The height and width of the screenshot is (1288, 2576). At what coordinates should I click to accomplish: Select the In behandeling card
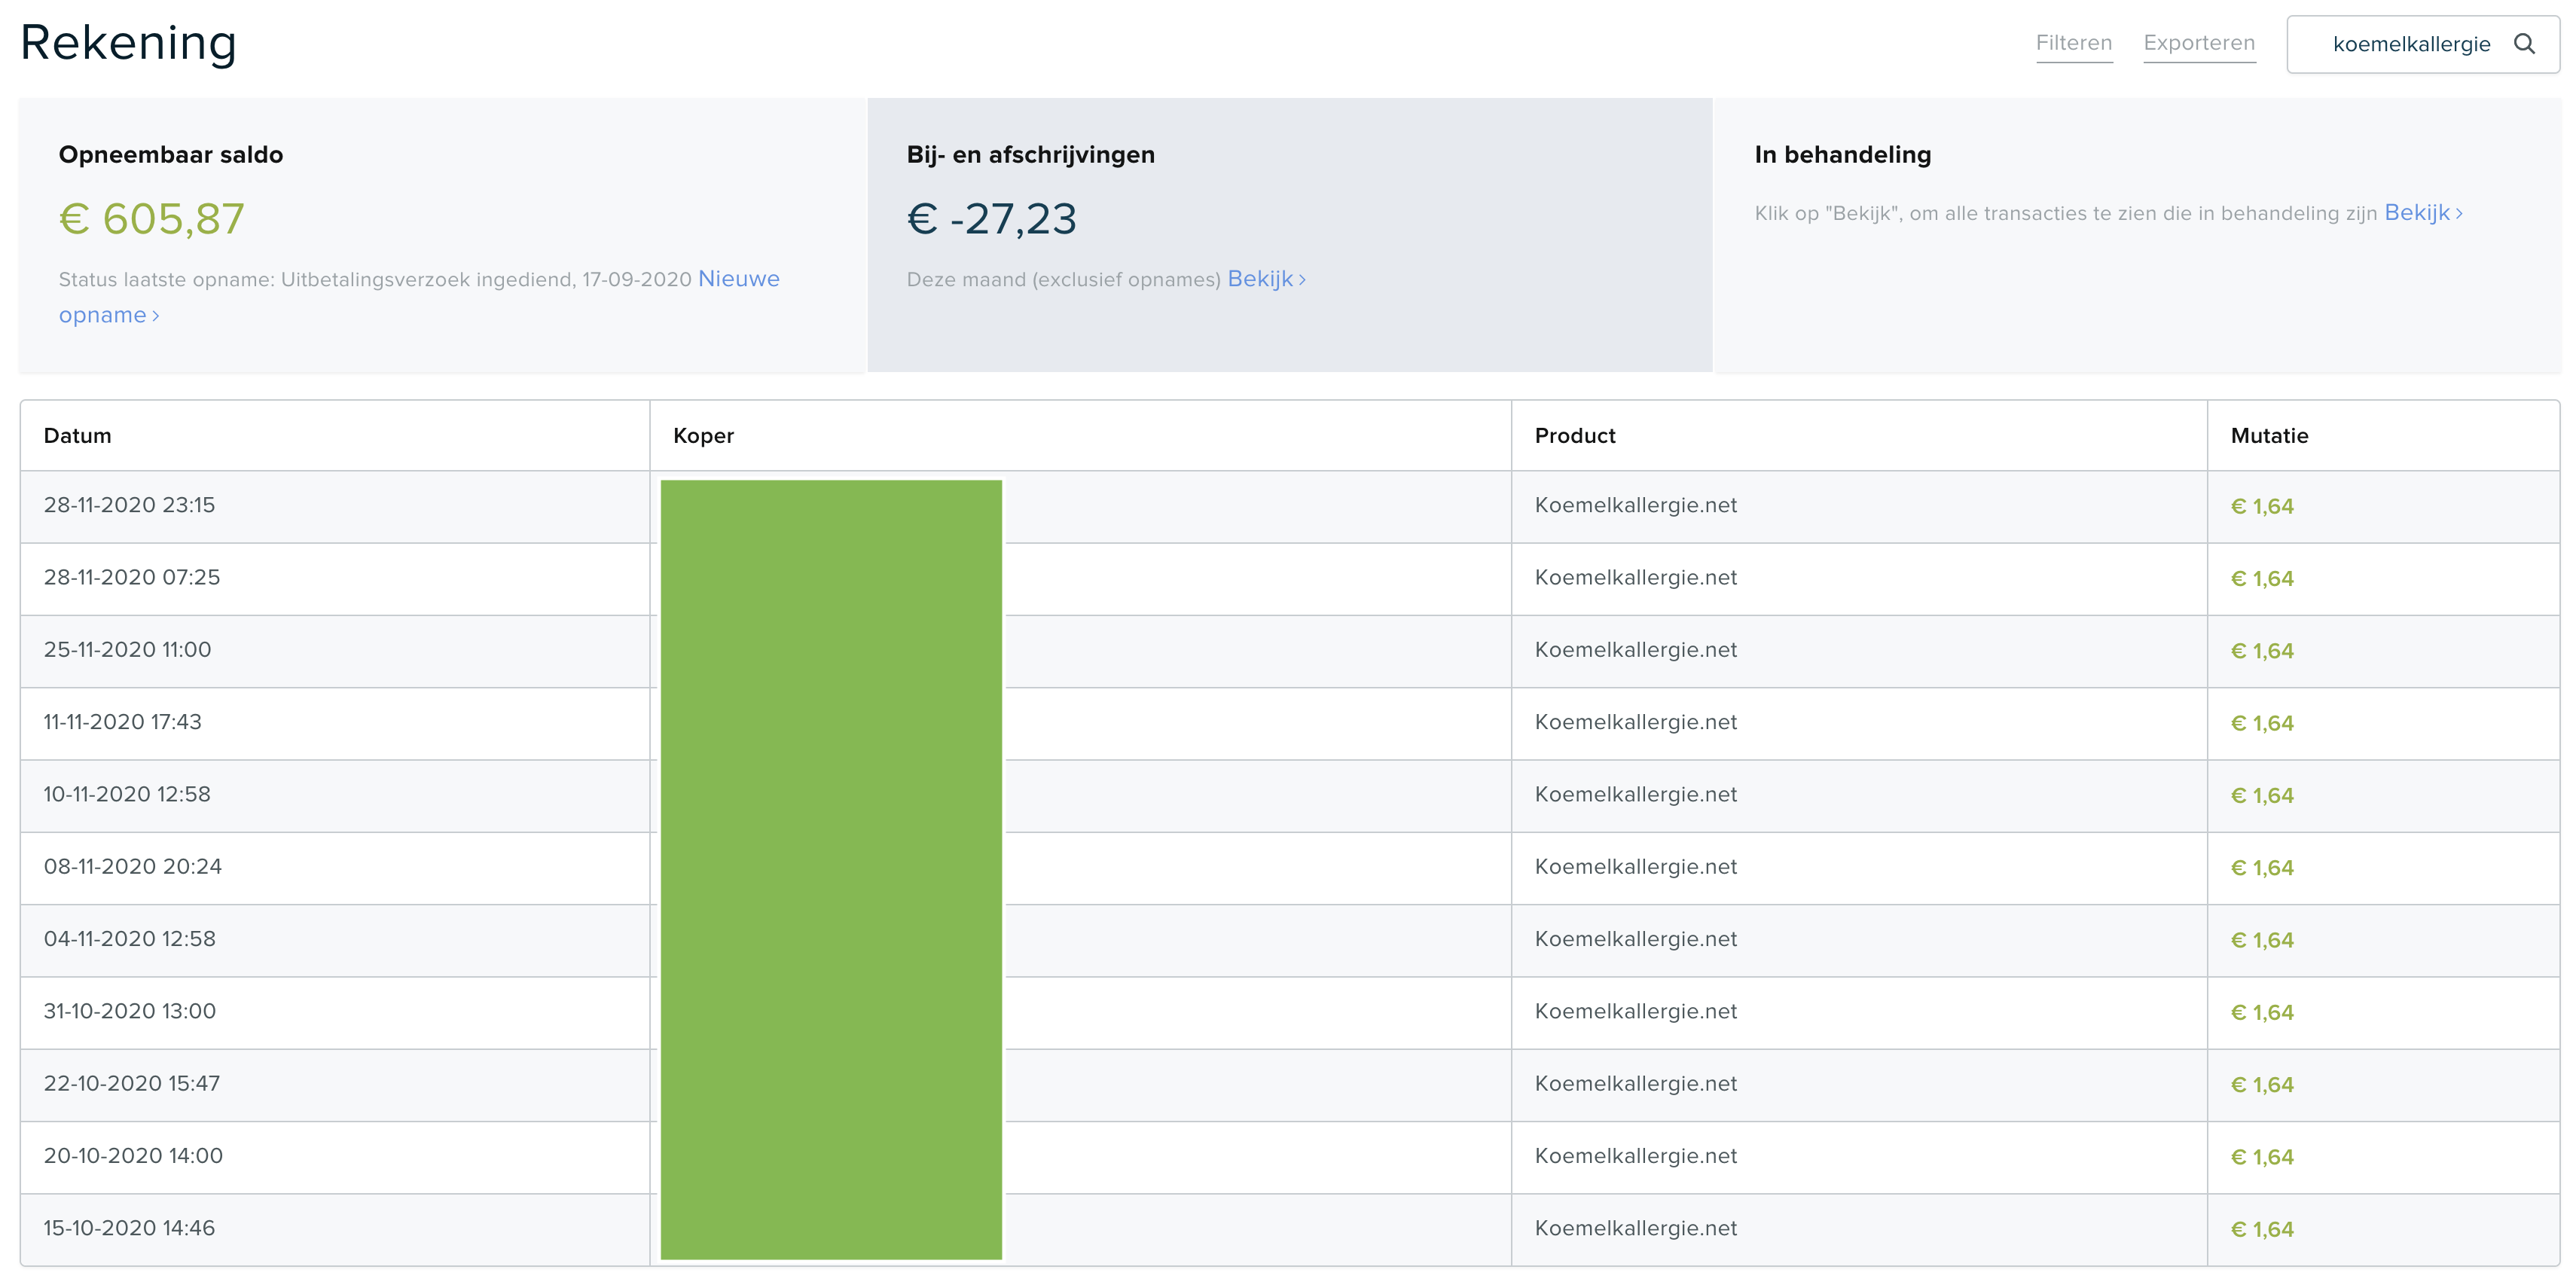[2138, 236]
